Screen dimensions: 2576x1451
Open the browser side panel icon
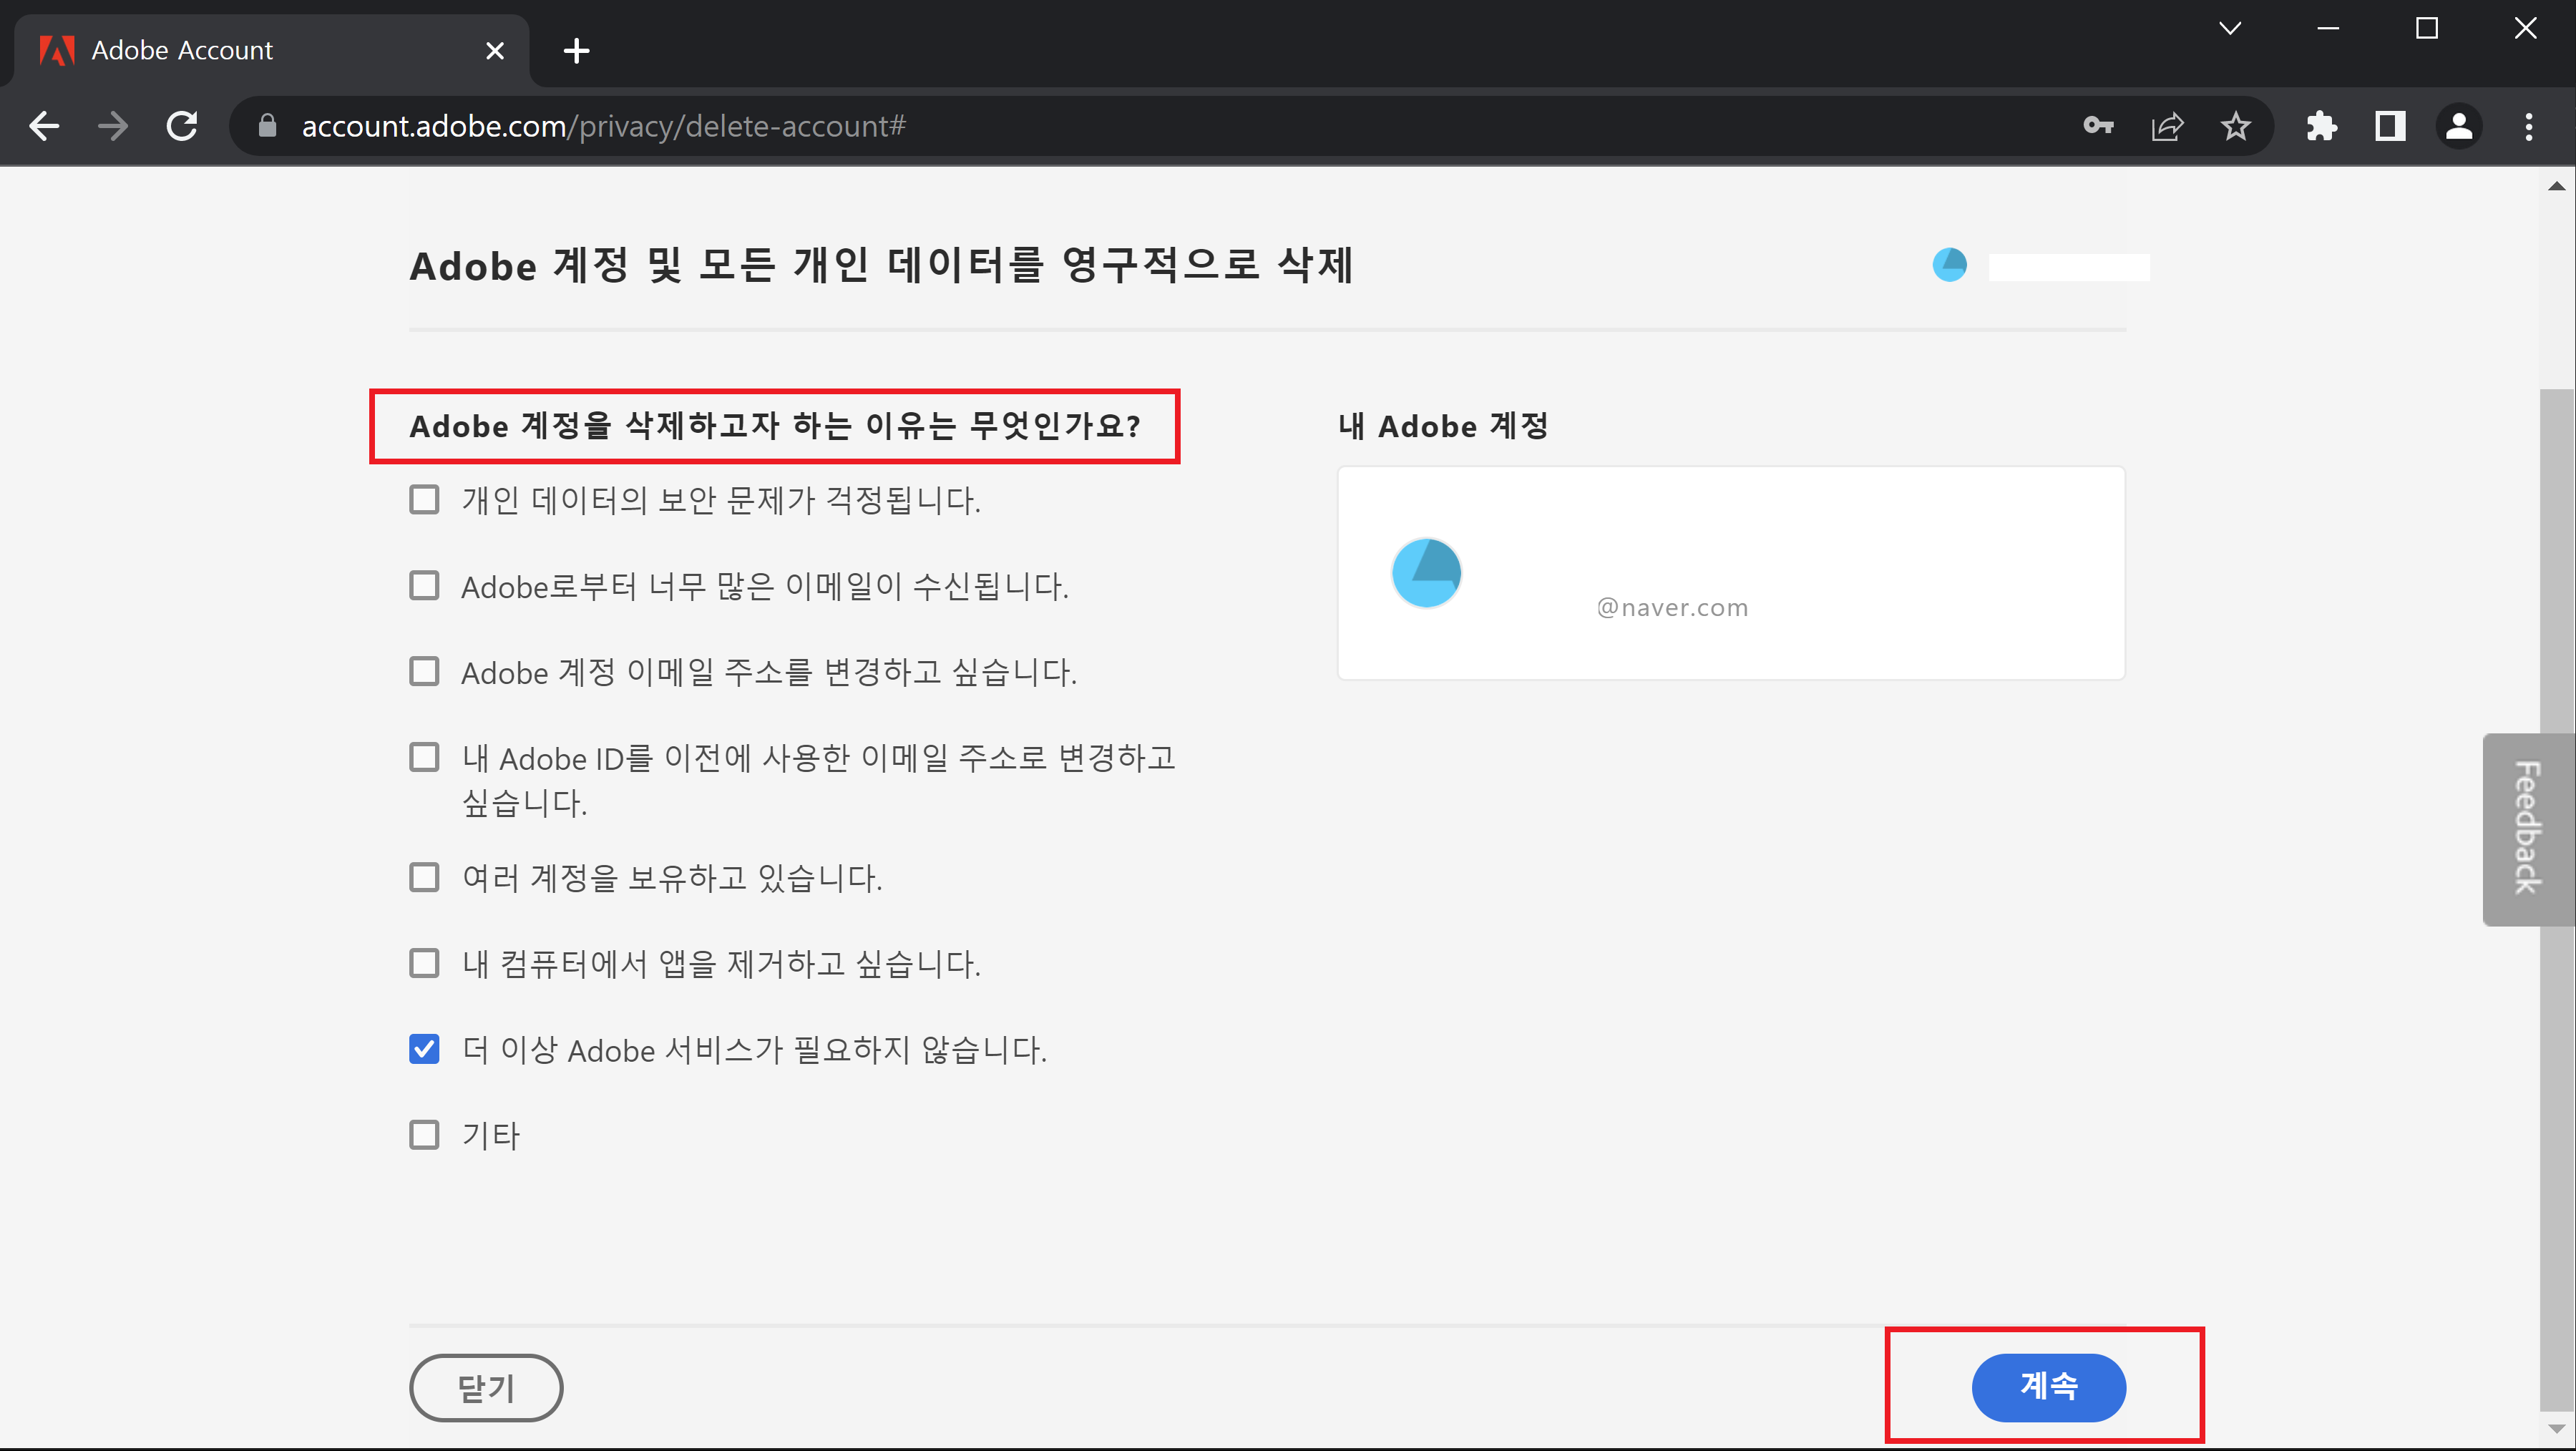pyautogui.click(x=2390, y=125)
